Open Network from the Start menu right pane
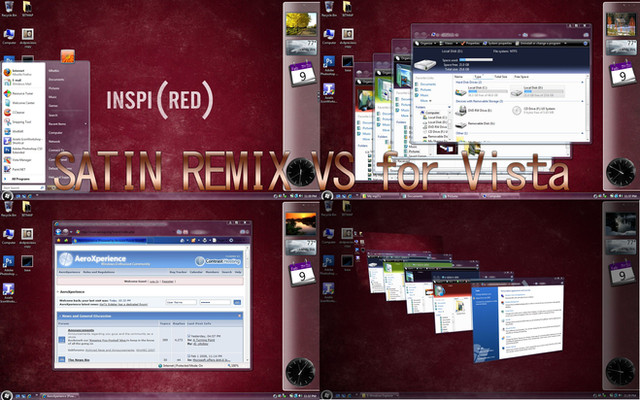 (54, 141)
